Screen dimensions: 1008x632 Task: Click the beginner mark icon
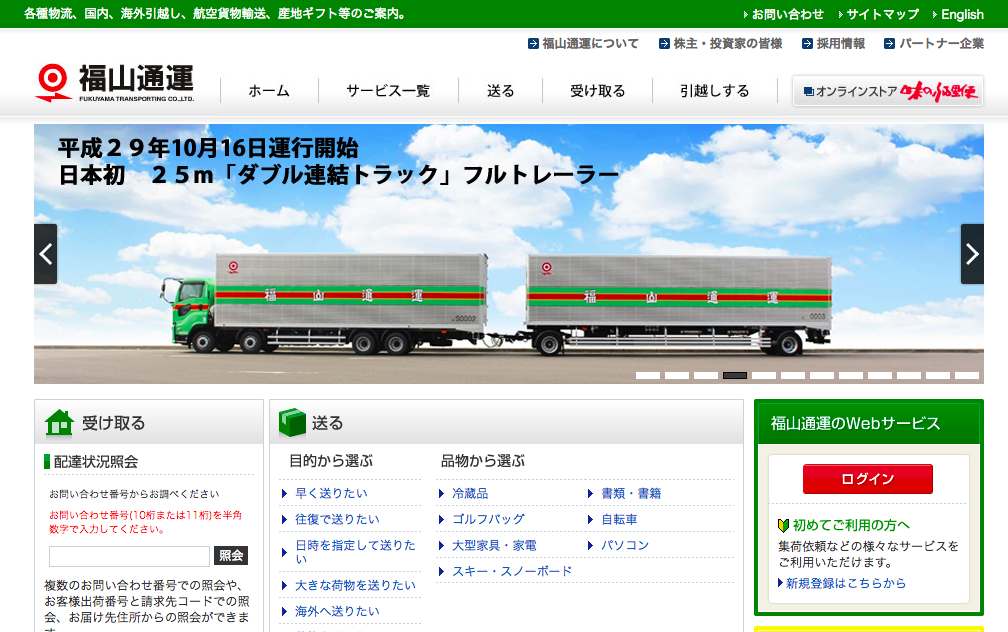pos(783,525)
